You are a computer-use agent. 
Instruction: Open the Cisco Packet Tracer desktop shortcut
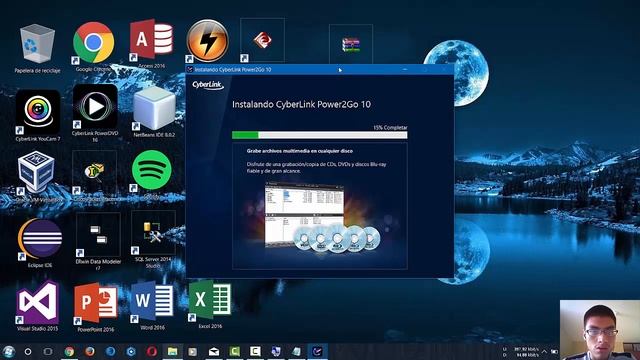(94, 172)
